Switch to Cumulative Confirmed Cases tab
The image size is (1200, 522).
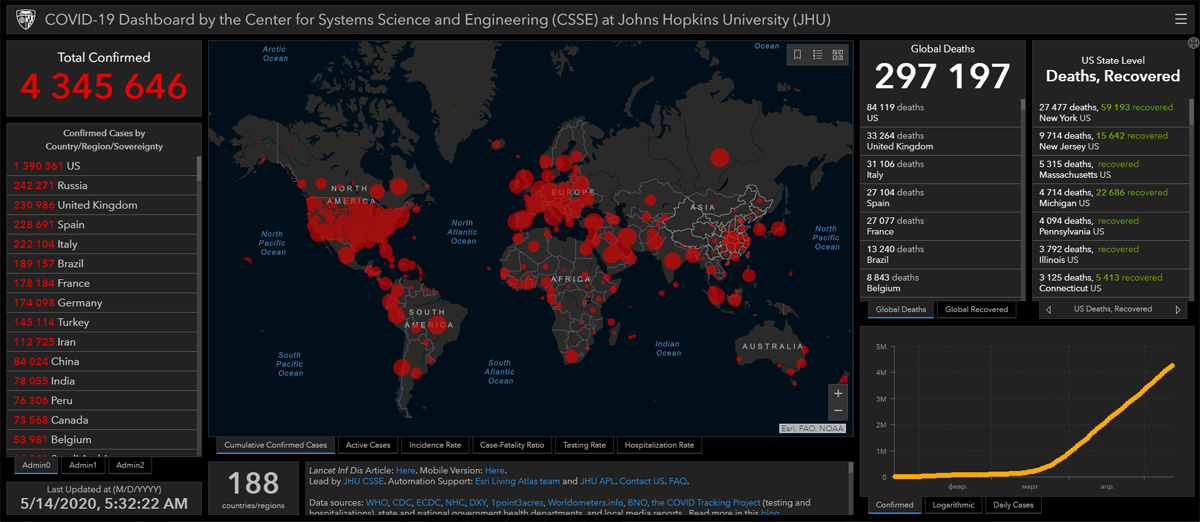coord(275,445)
